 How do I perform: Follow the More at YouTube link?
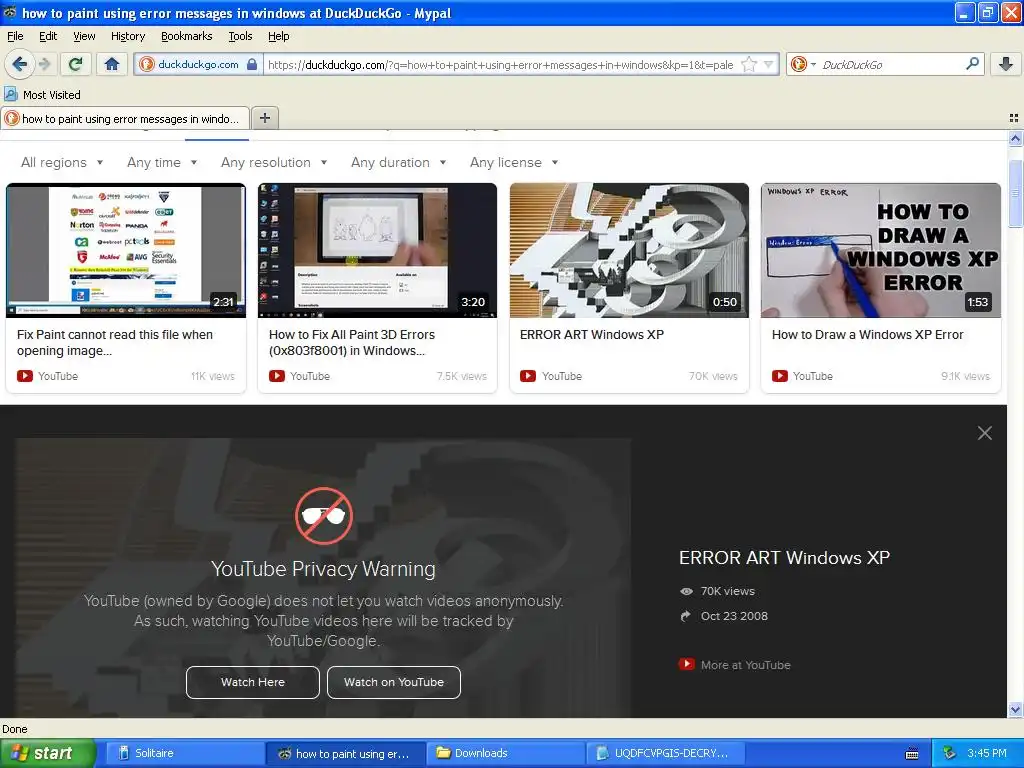pos(745,665)
